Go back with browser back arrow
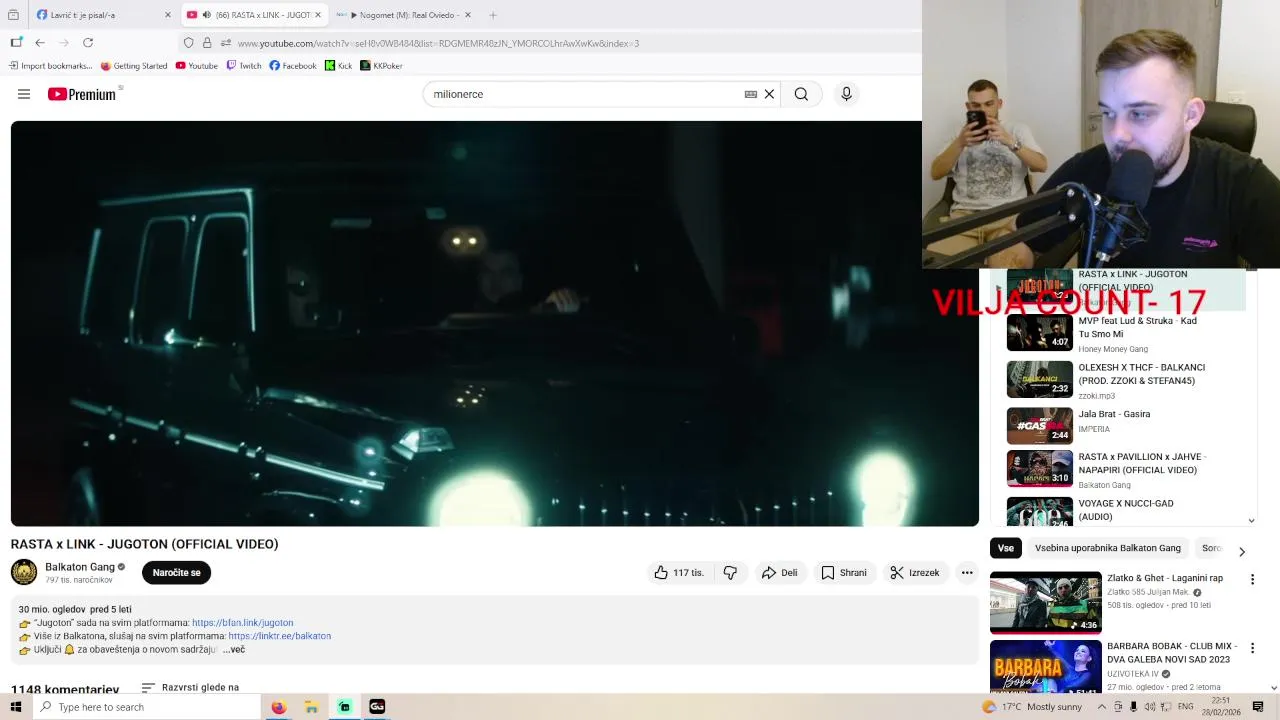The image size is (1280, 720). tap(40, 43)
